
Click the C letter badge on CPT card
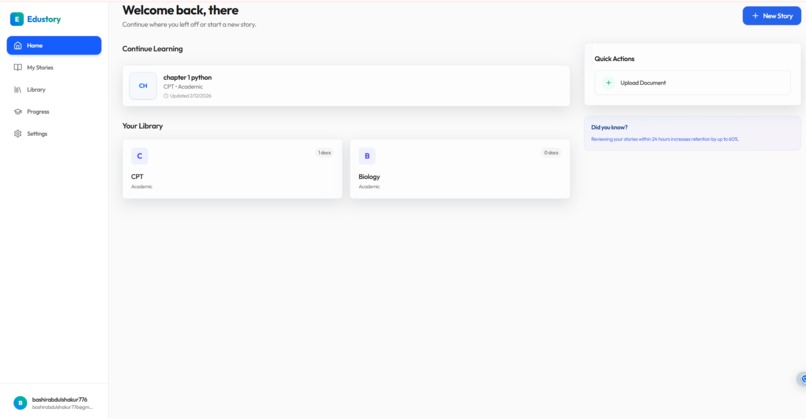139,156
